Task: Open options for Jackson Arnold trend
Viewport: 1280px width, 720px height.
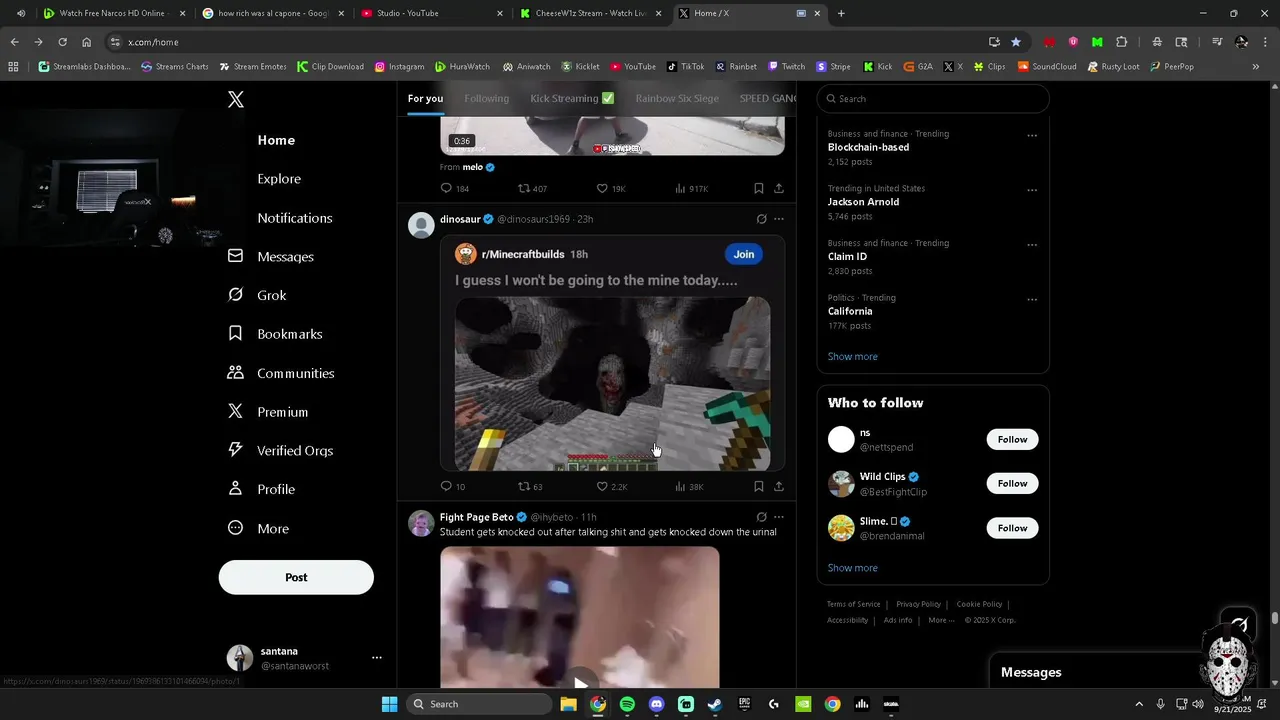Action: 1032,190
